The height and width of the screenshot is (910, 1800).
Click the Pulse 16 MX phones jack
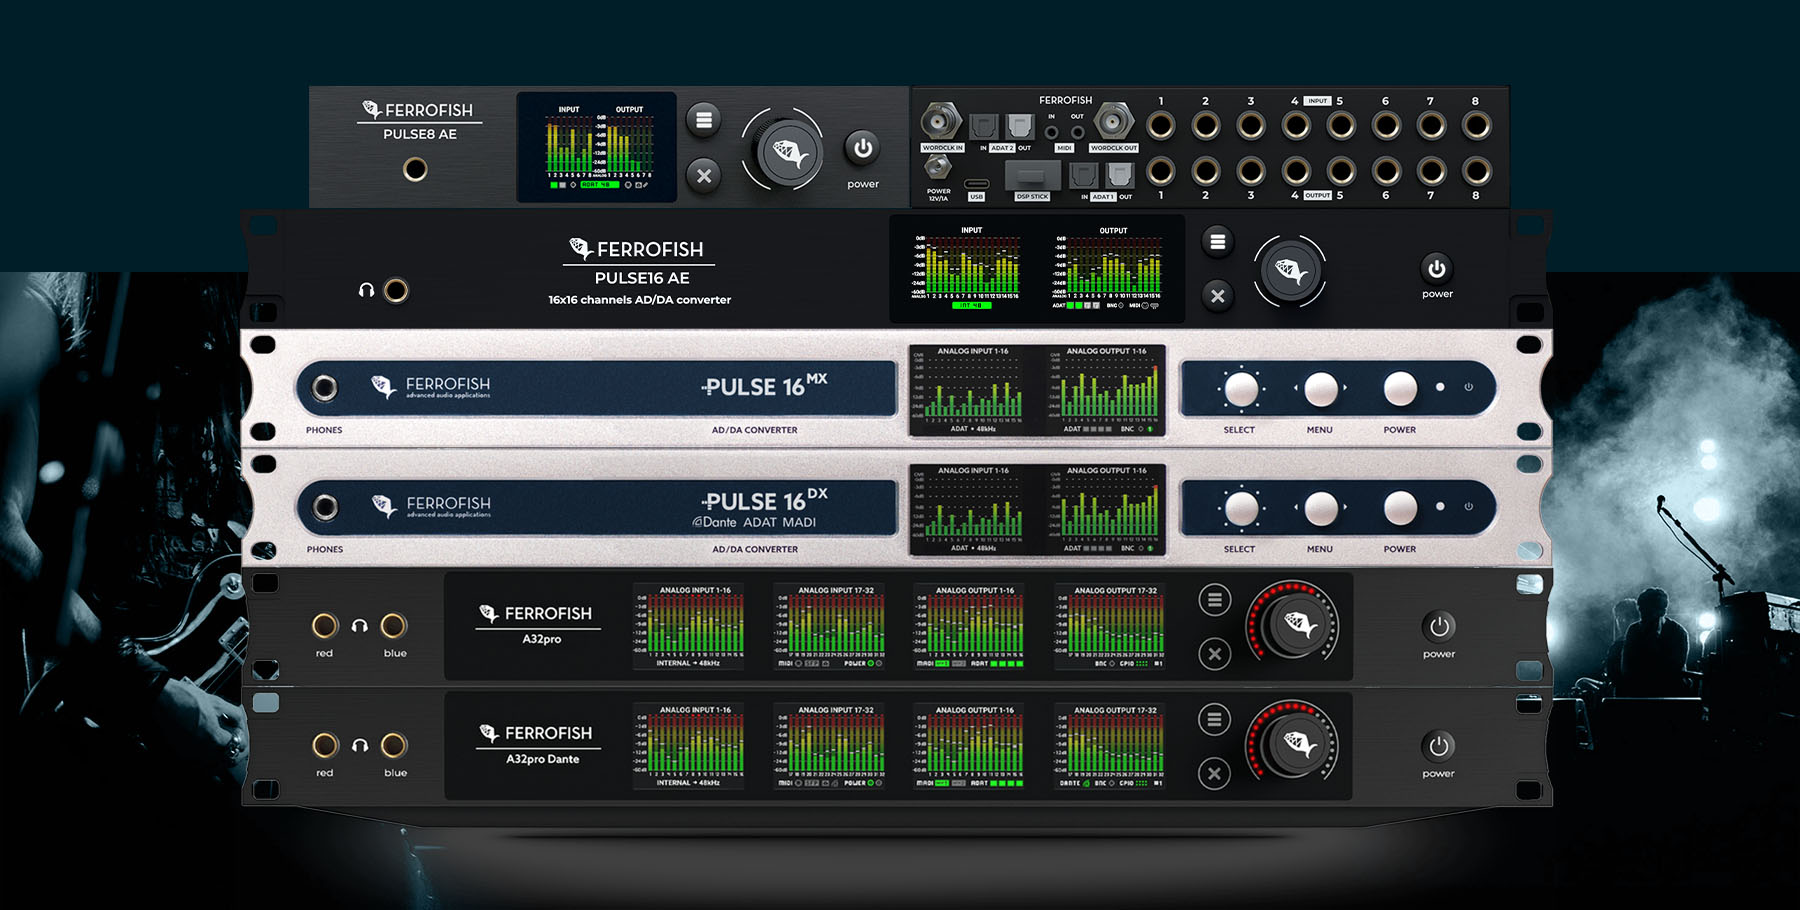324,388
